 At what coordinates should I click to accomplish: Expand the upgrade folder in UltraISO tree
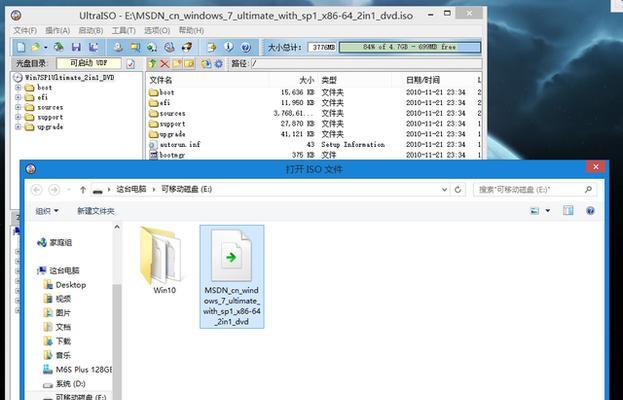(18, 127)
